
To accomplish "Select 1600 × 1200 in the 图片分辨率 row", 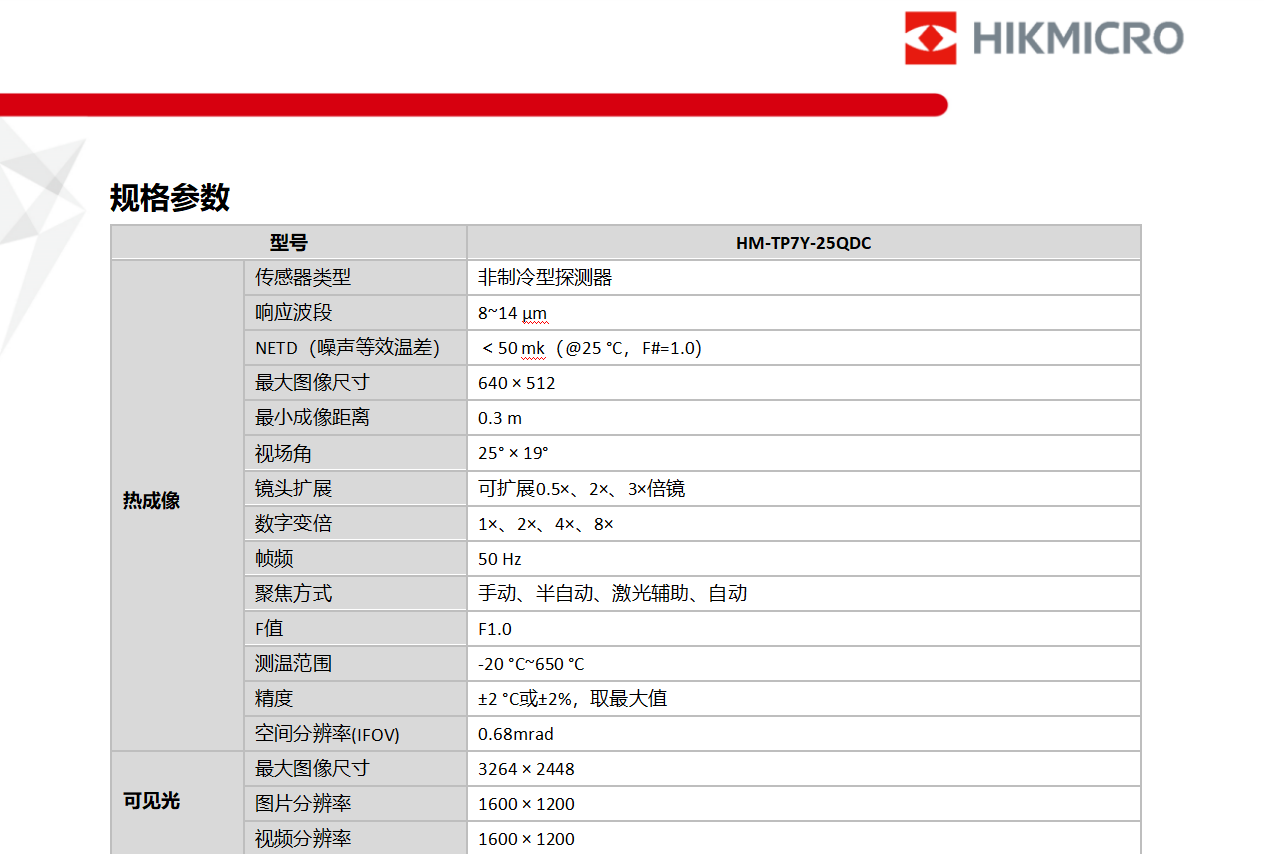I will pyautogui.click(x=526, y=804).
